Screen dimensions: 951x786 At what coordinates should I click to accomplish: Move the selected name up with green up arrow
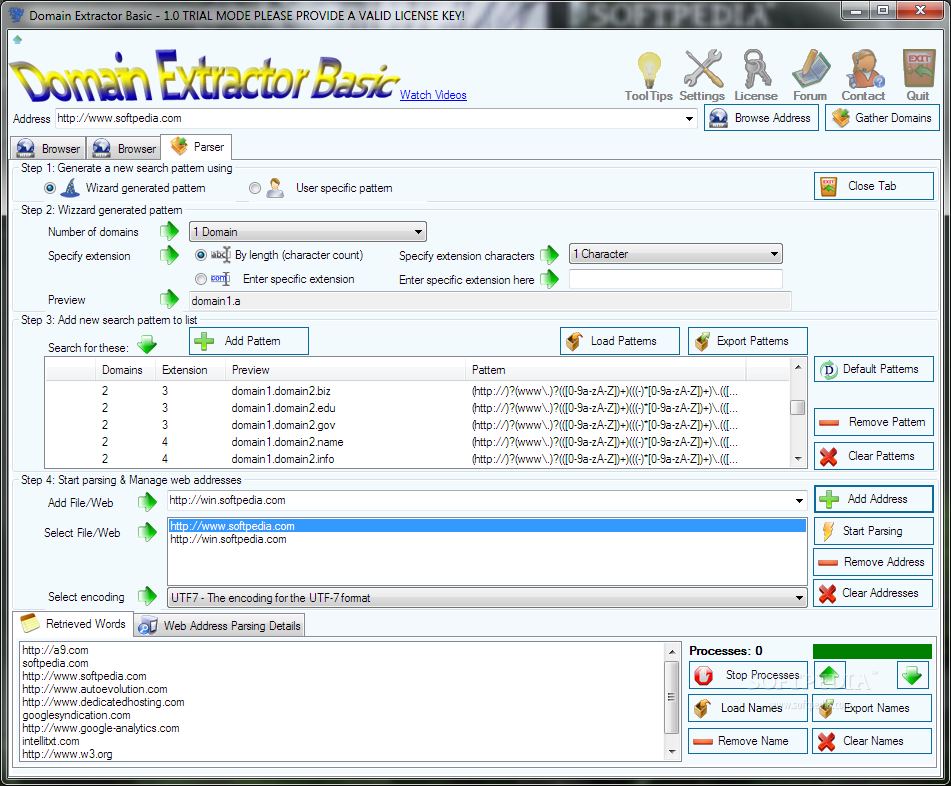coord(829,675)
